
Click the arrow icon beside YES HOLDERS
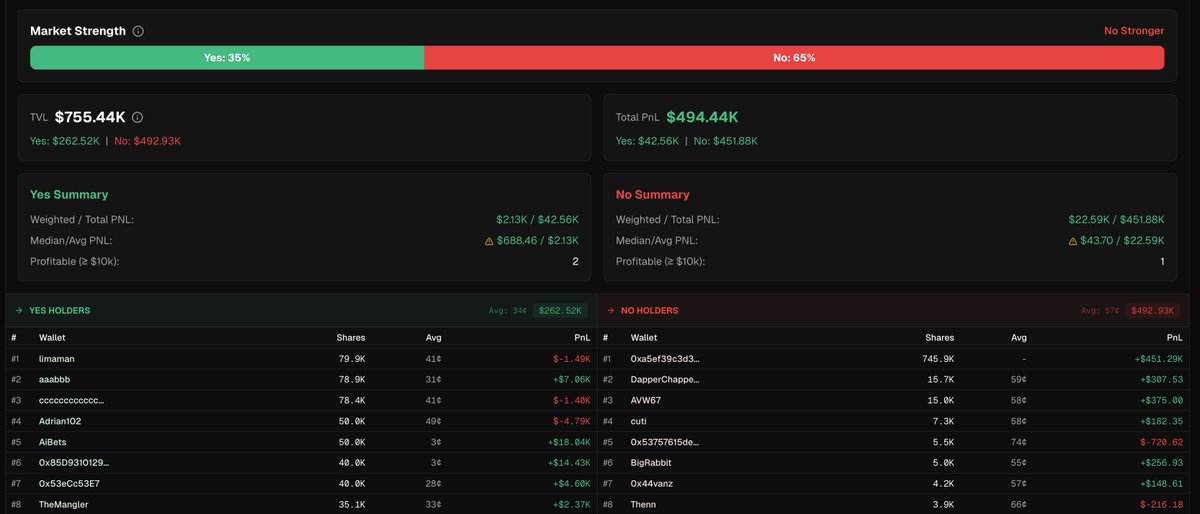(x=18, y=311)
